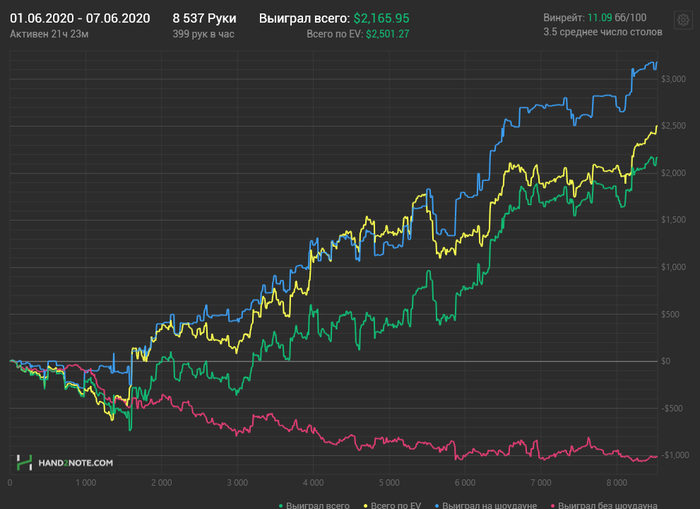
Task: Click the winrate value 11.09
Action: [600, 18]
